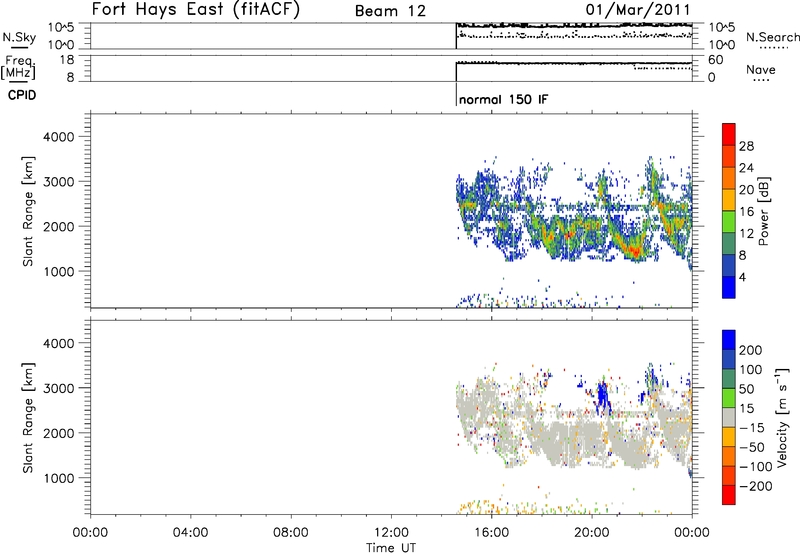Click the red high-power scatter near 21:40
This screenshot has width=800, height=554.
635,251
